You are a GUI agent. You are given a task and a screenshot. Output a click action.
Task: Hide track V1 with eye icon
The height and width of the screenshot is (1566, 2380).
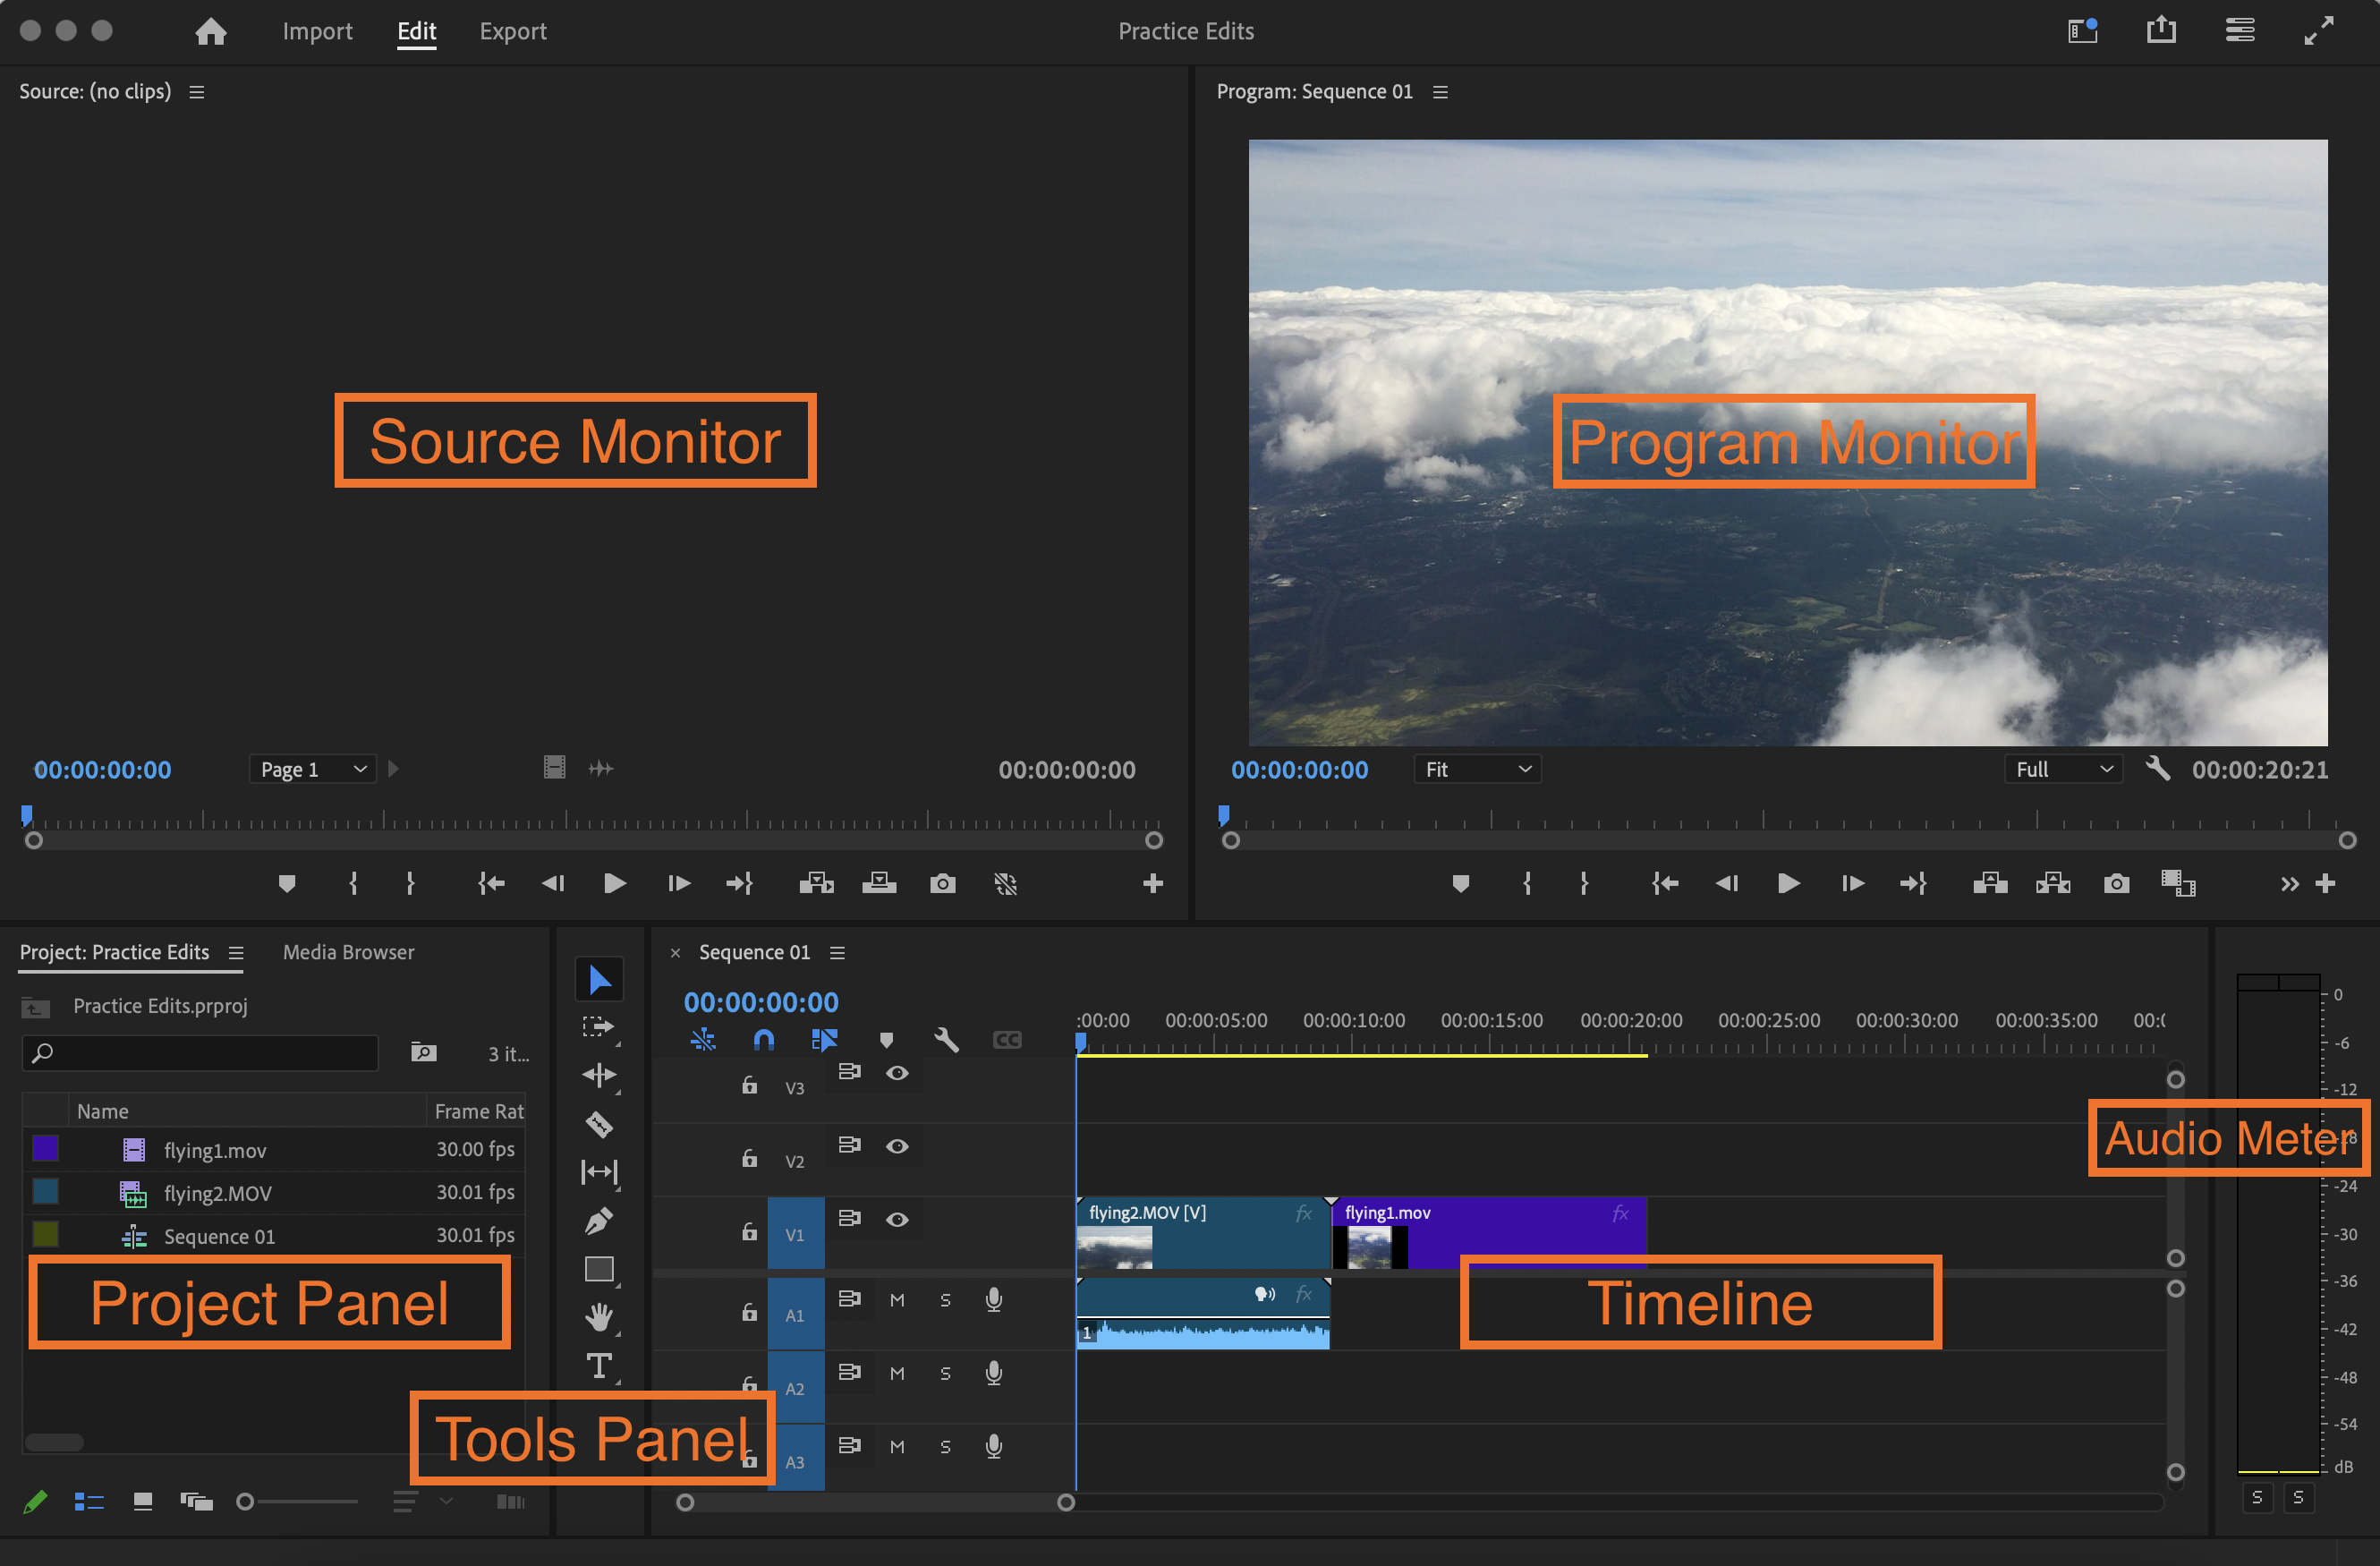[897, 1219]
